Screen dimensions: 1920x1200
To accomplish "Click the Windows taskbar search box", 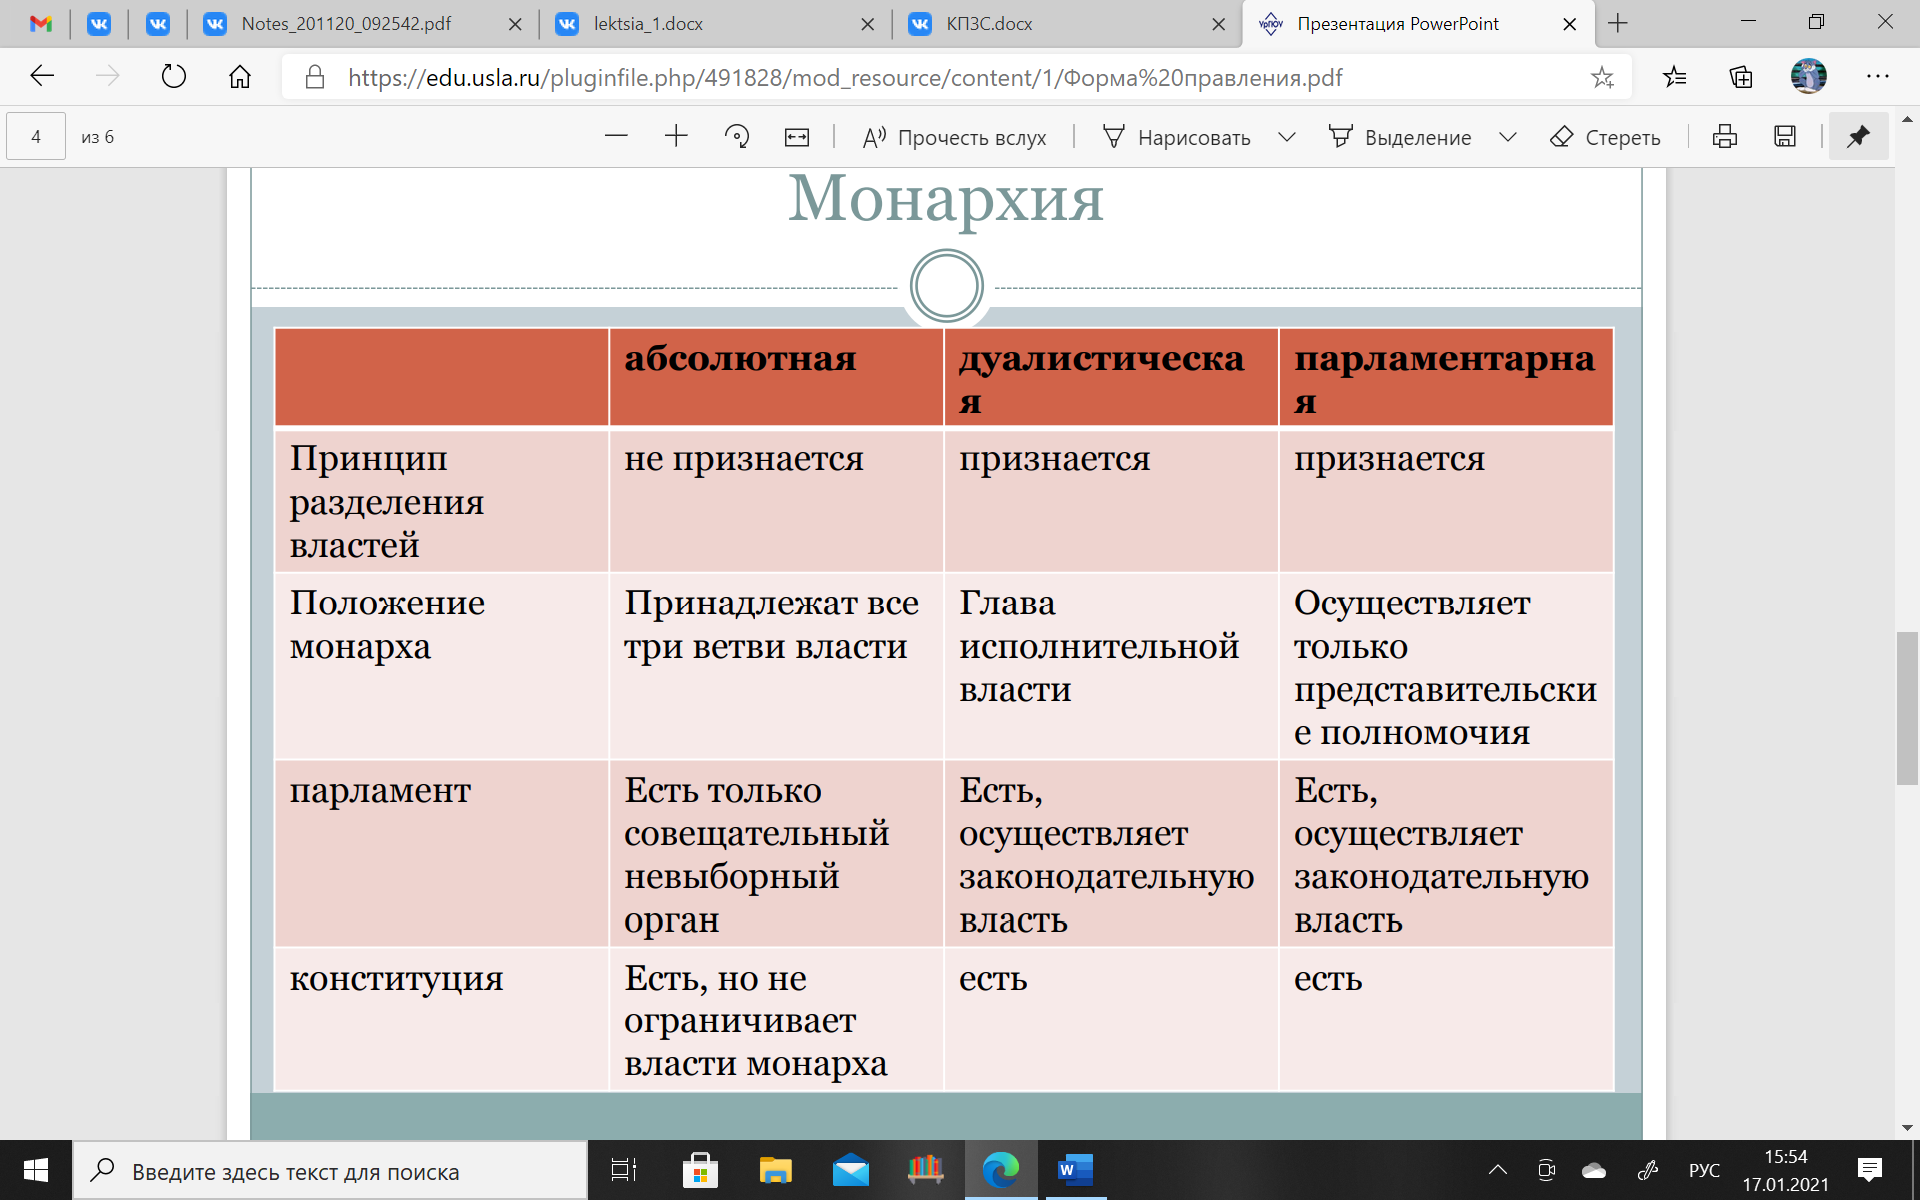I will (330, 1170).
